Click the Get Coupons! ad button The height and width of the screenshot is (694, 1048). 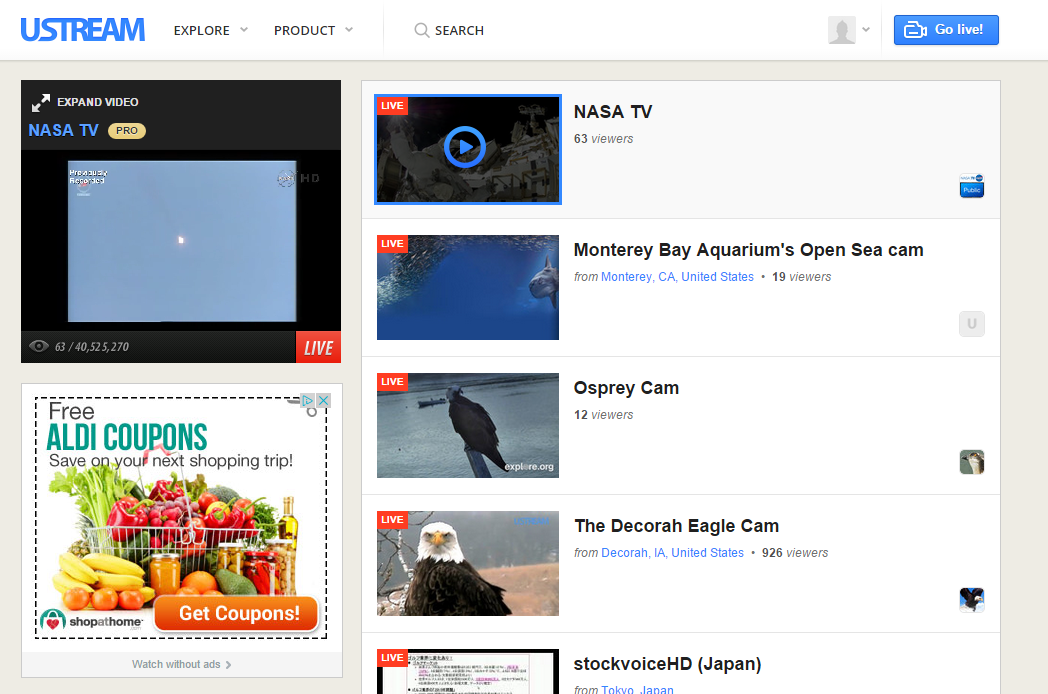pyautogui.click(x=239, y=613)
